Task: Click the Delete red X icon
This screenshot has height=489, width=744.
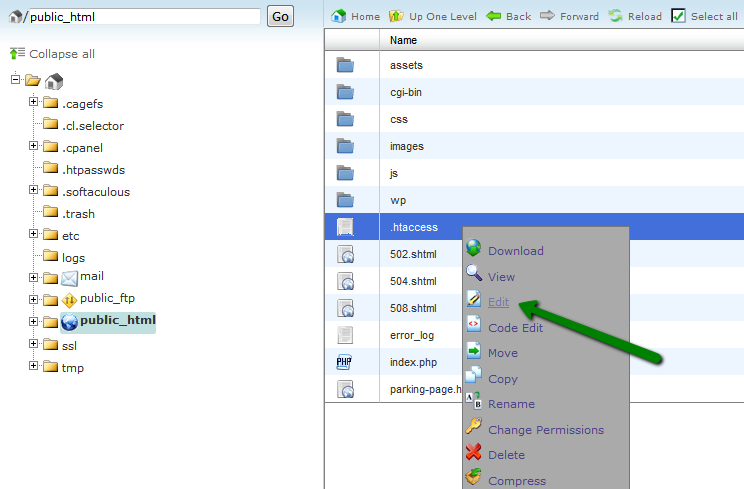Action: pyautogui.click(x=474, y=454)
